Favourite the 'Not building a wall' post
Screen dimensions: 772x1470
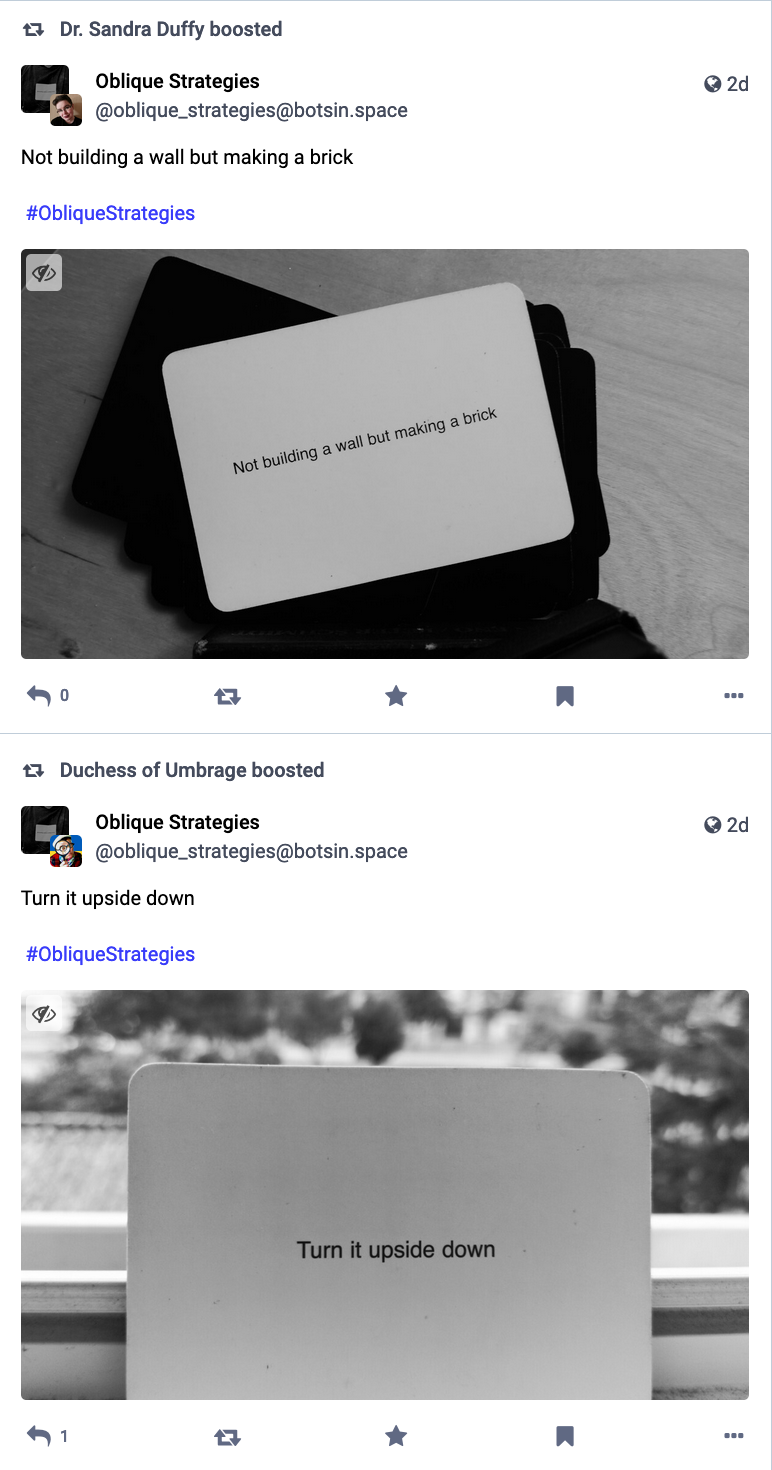point(396,696)
